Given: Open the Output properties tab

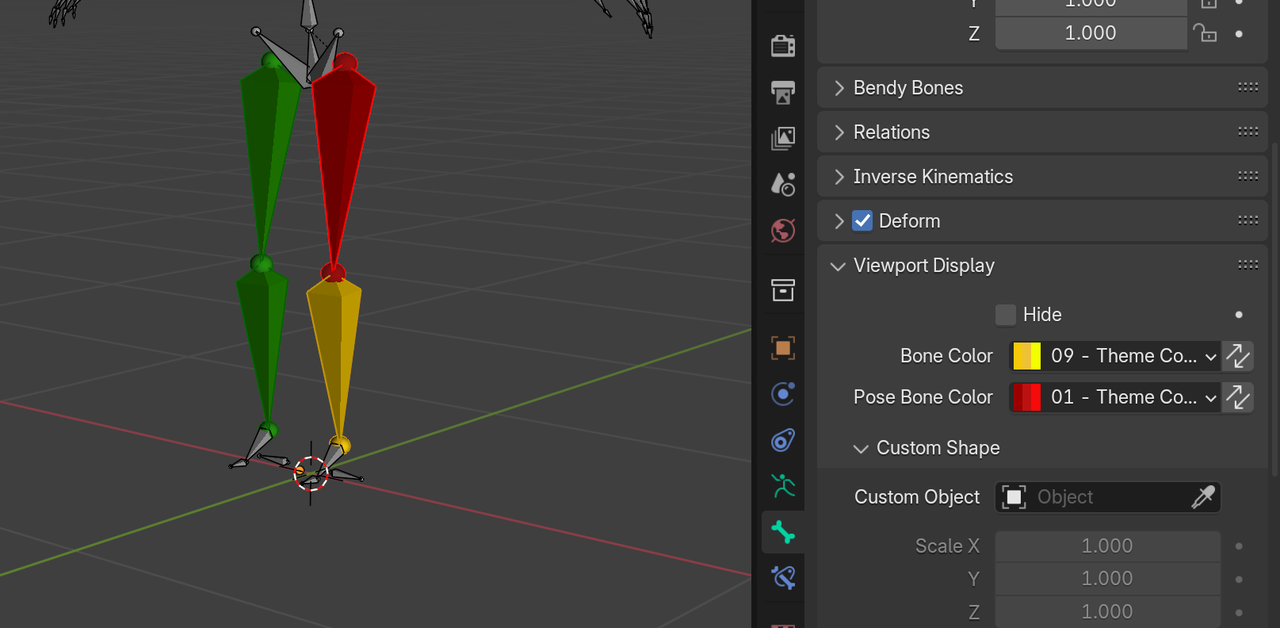Looking at the screenshot, I should coord(783,92).
